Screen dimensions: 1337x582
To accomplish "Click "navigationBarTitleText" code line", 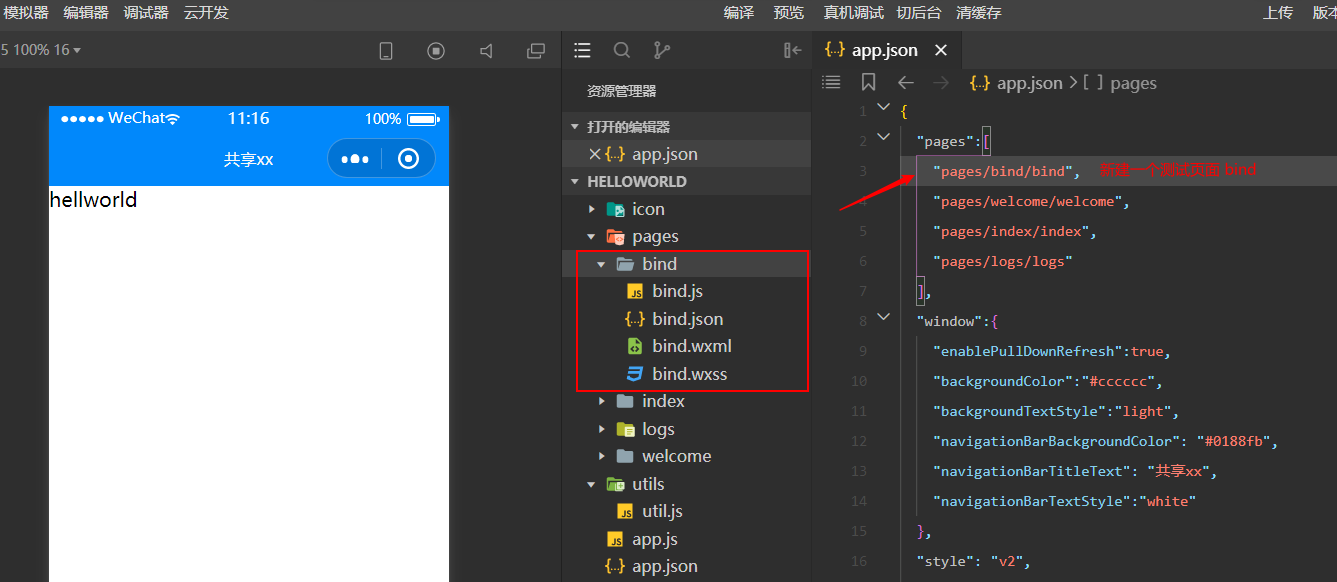I will (x=1075, y=472).
